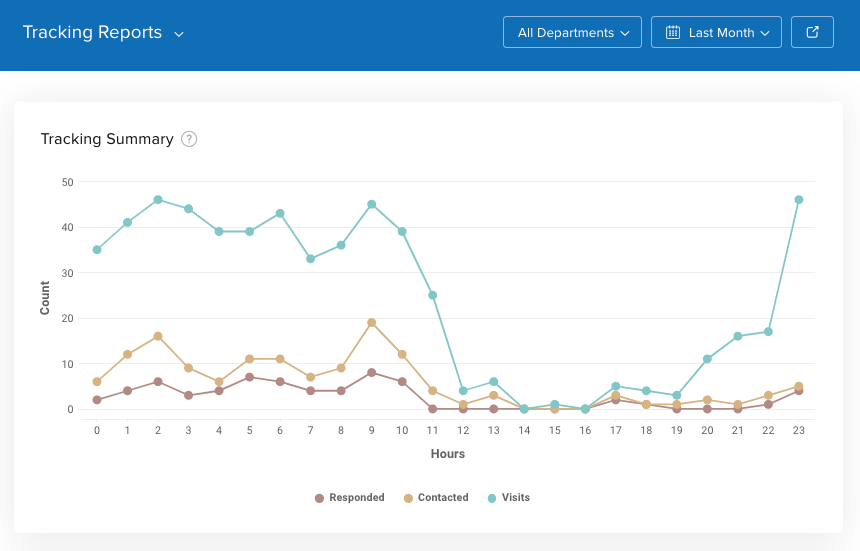Click the Contacted data point at hour 2
The height and width of the screenshot is (551, 860).
[158, 336]
